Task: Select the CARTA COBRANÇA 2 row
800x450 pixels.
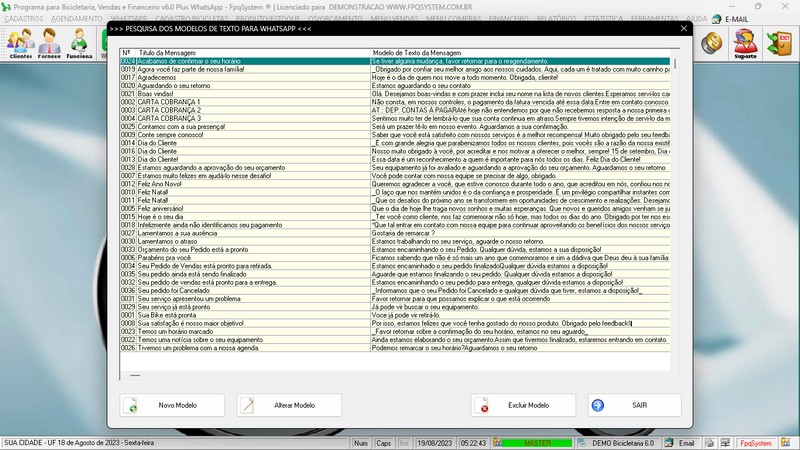Action: pyautogui.click(x=395, y=110)
